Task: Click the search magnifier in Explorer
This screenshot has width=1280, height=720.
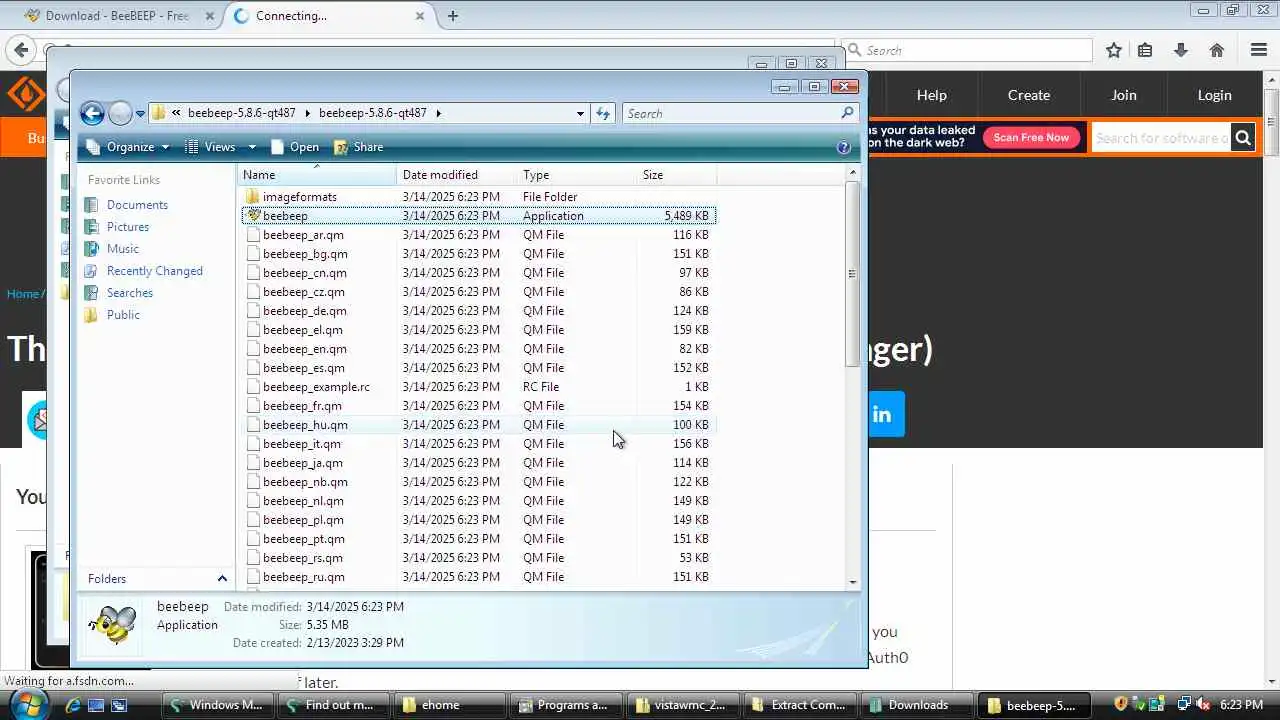Action: (847, 113)
